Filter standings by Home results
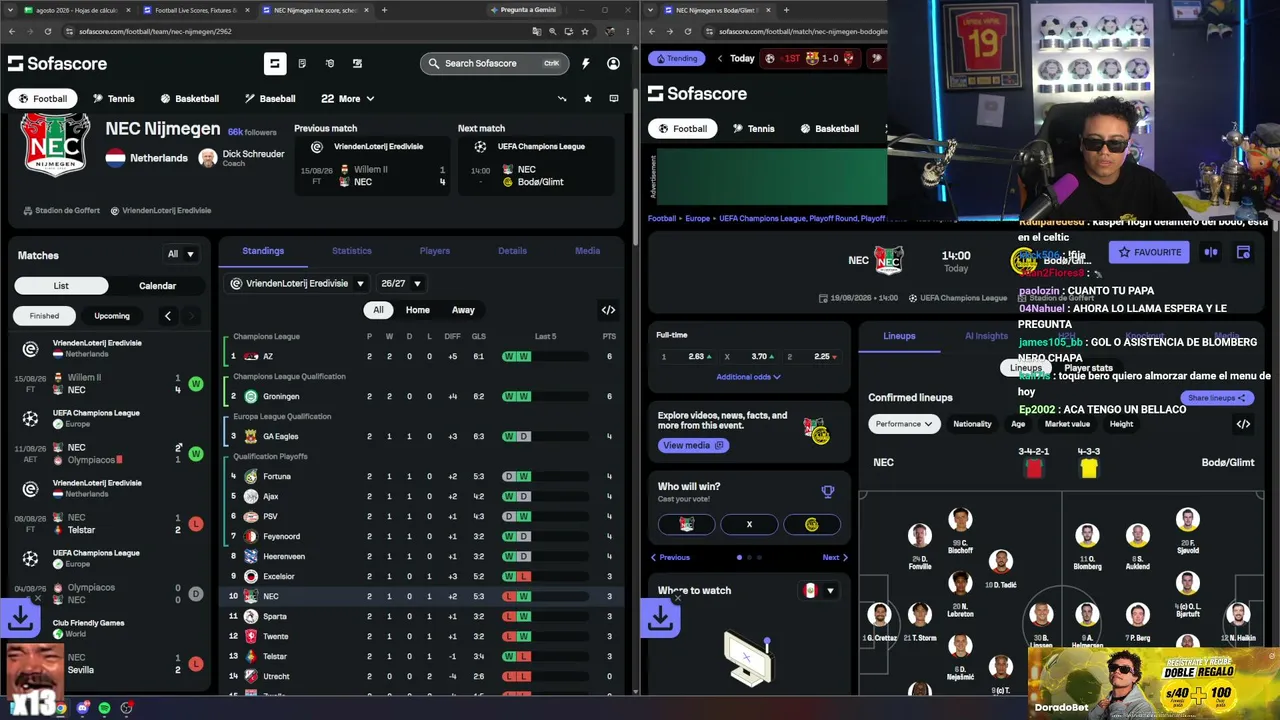This screenshot has width=1280, height=720. click(418, 310)
